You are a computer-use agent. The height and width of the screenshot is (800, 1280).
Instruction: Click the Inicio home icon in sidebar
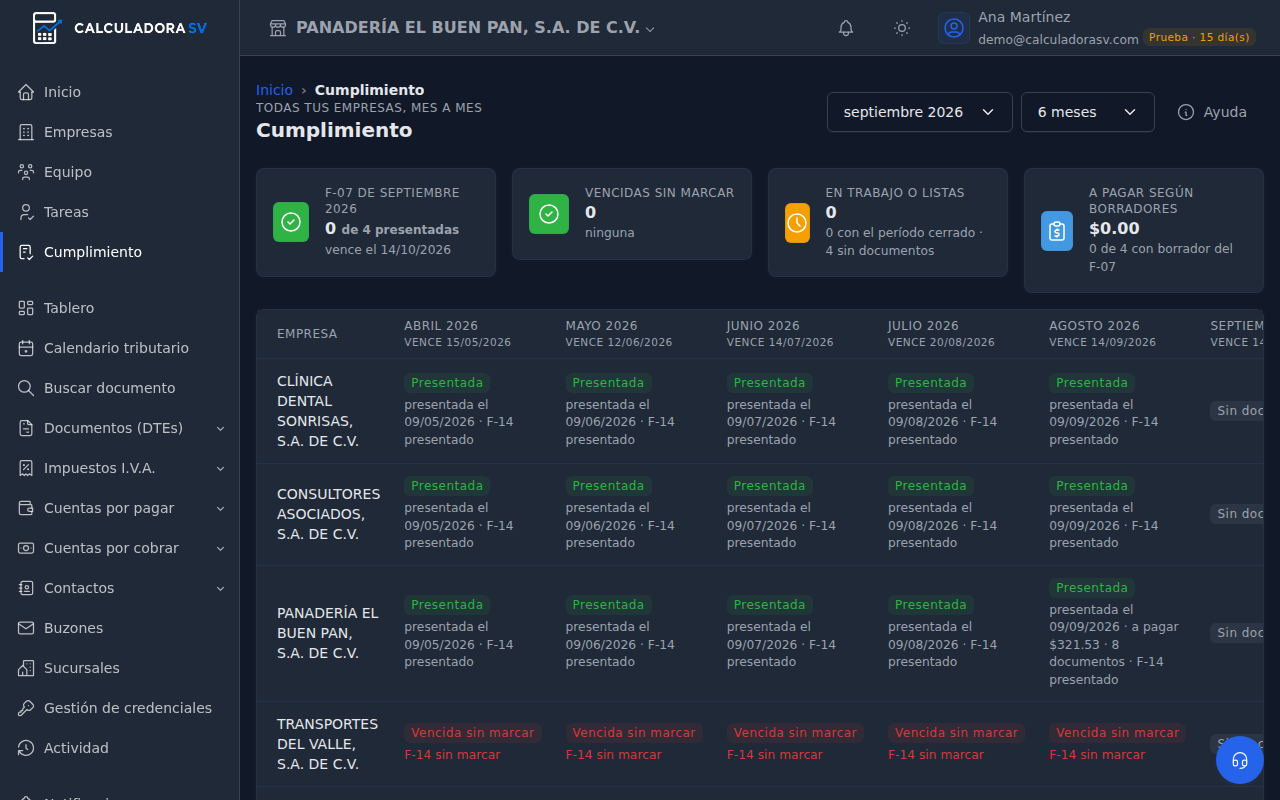pos(26,92)
